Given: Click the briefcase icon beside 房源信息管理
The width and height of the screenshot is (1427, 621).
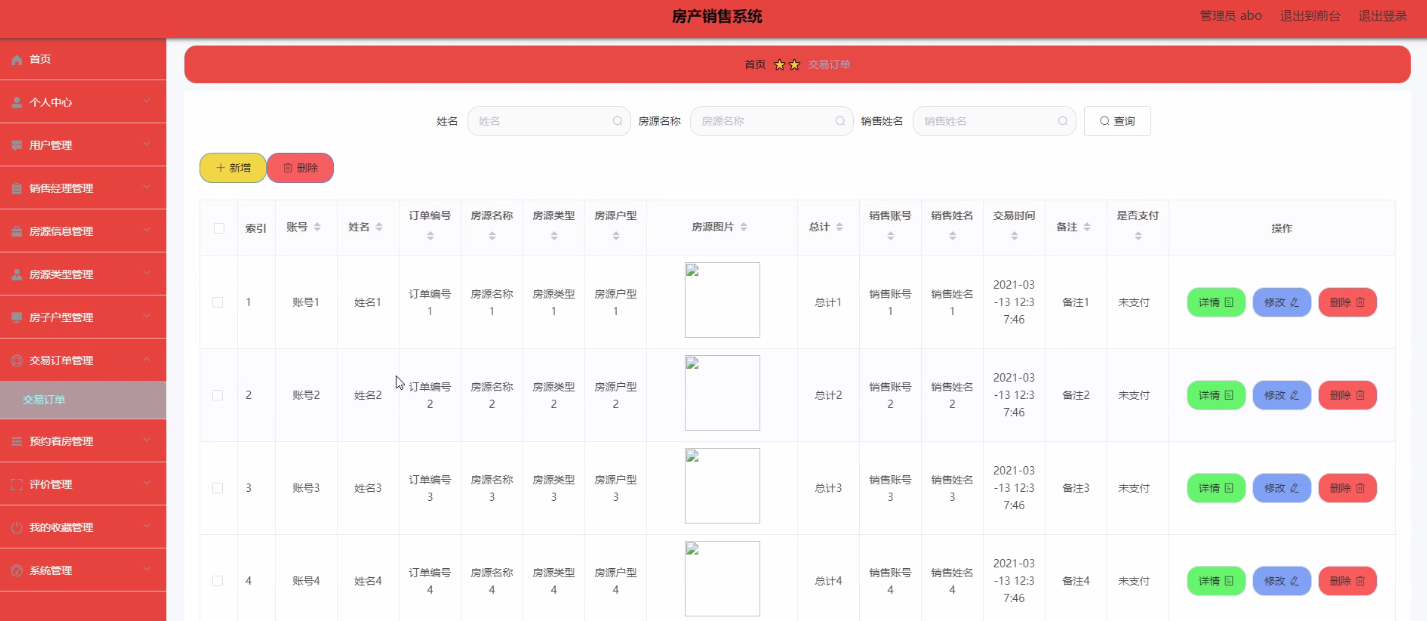Looking at the screenshot, I should pyautogui.click(x=16, y=232).
